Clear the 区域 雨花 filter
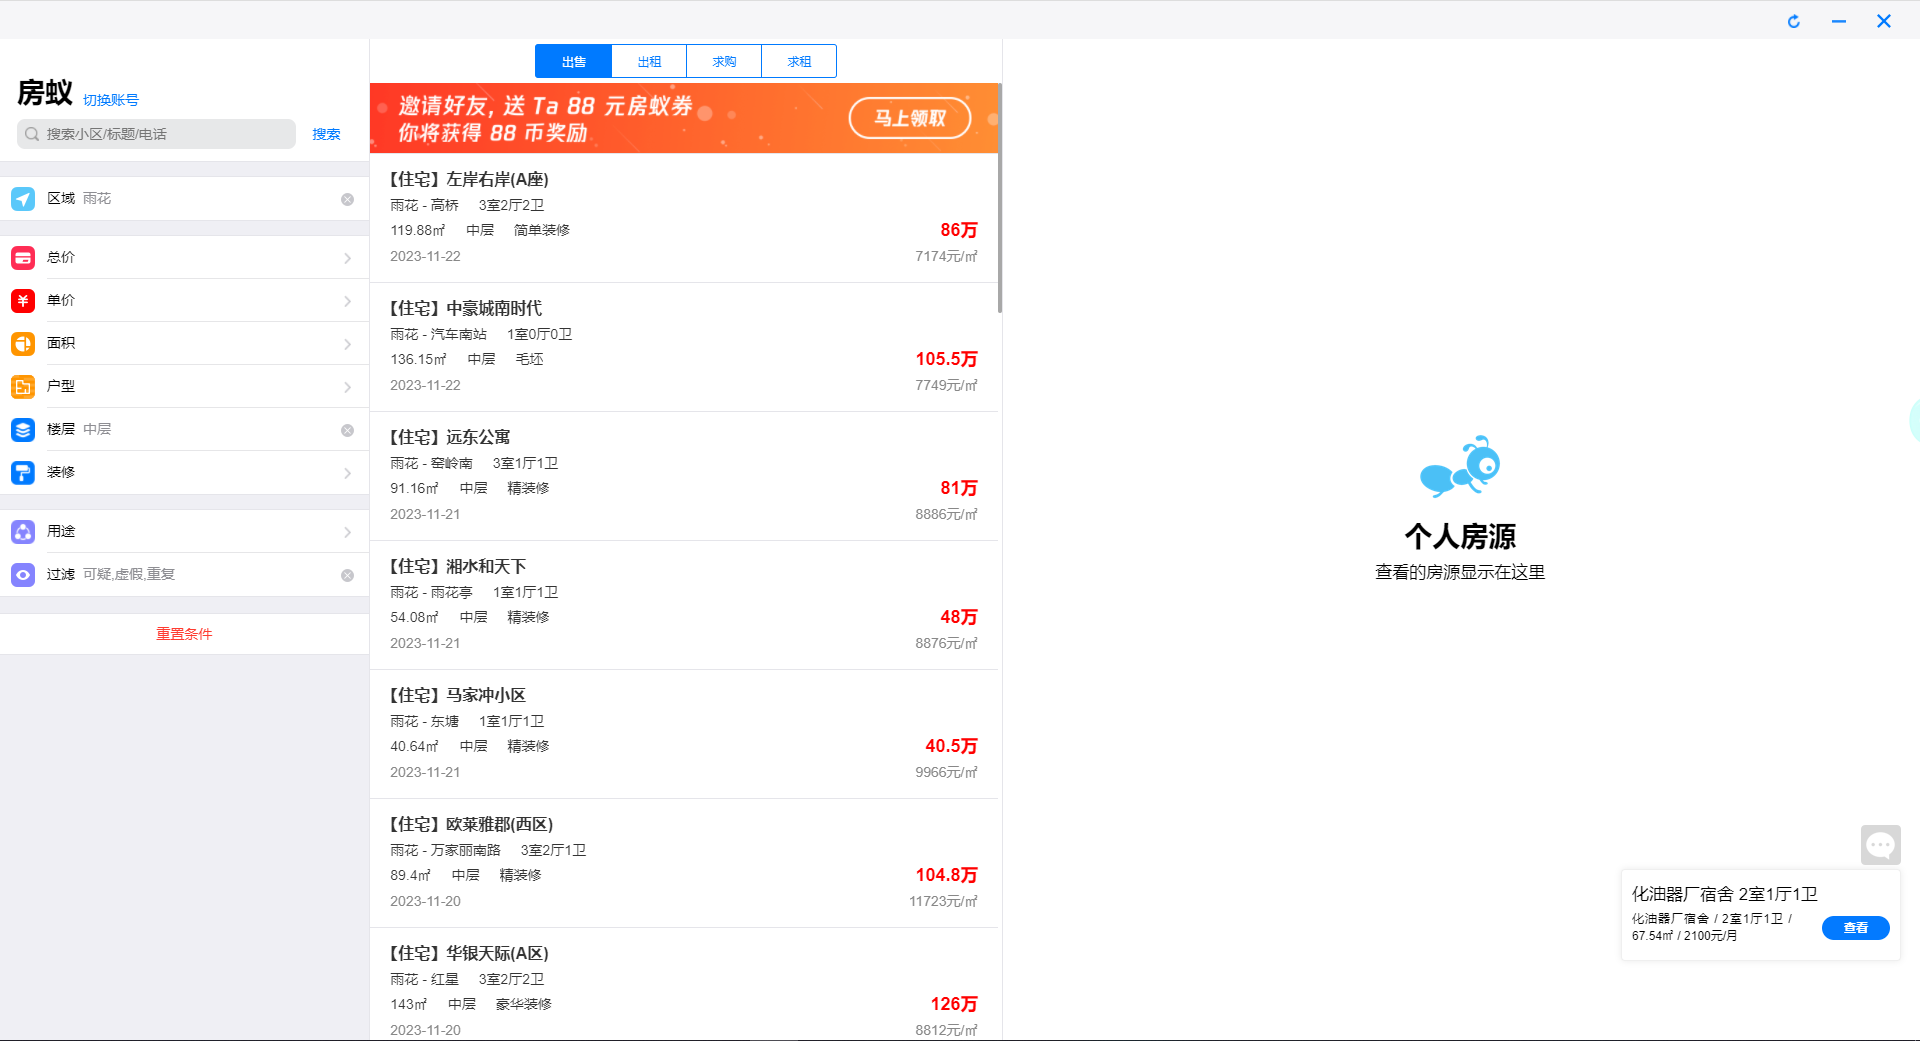The width and height of the screenshot is (1920, 1041). coord(347,199)
